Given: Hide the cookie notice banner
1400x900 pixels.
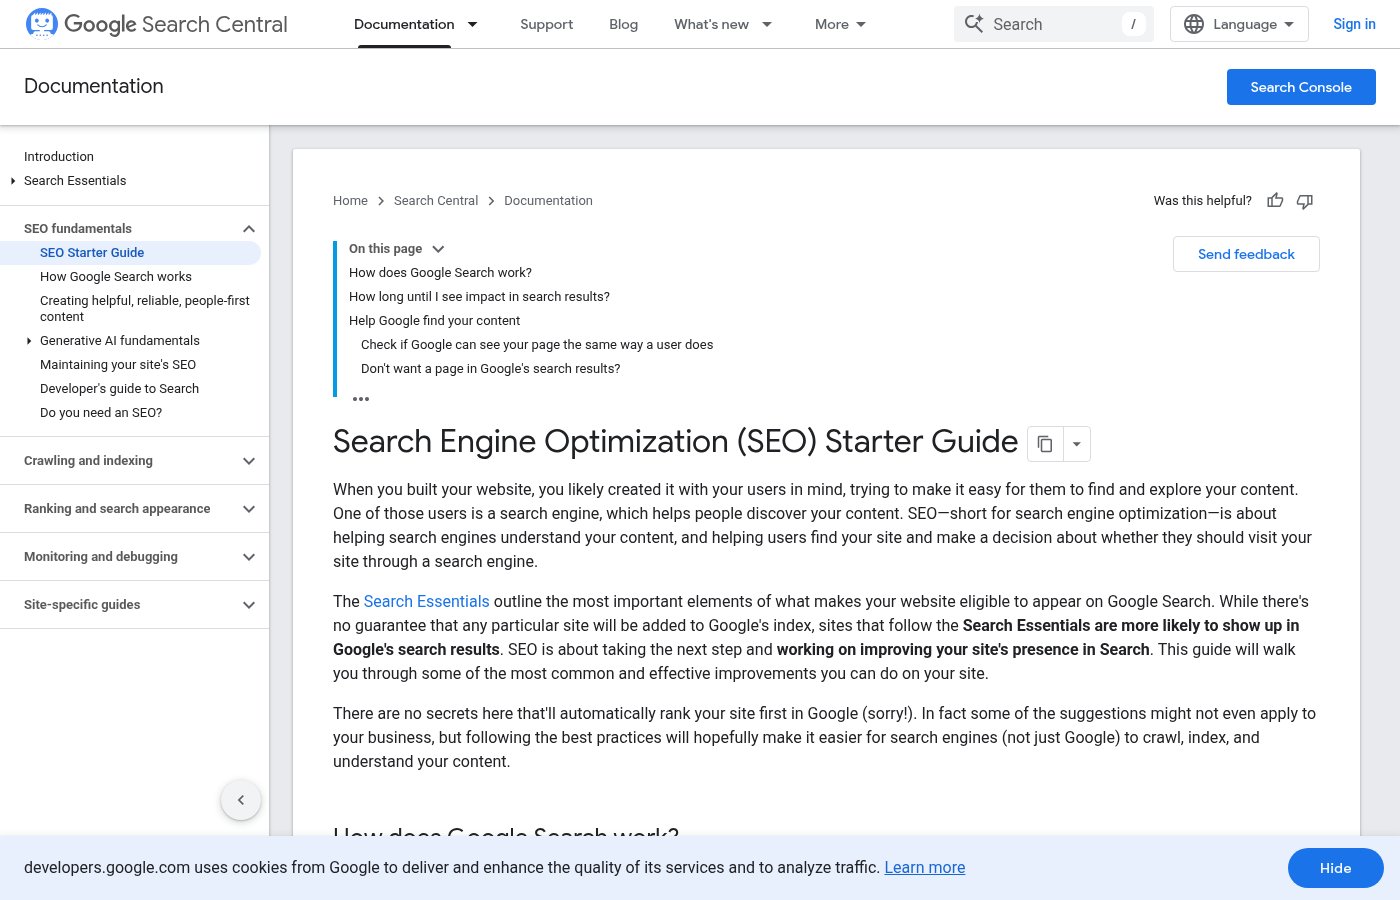Looking at the screenshot, I should (1335, 868).
